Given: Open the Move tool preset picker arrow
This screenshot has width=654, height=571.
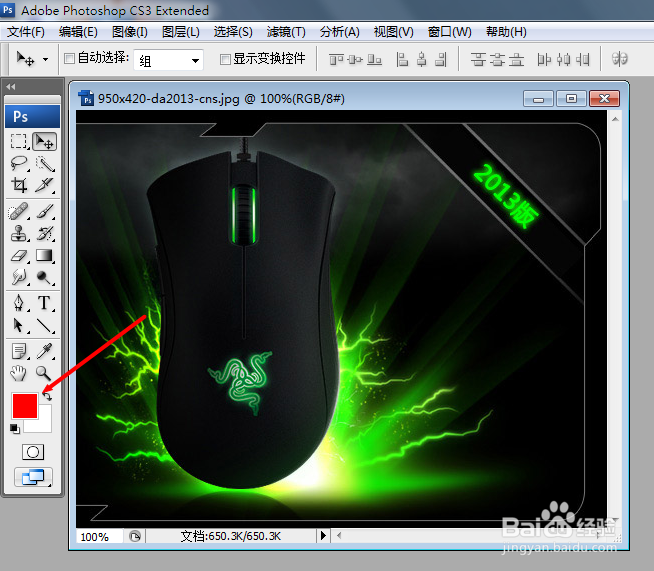Looking at the screenshot, I should click(x=45, y=60).
